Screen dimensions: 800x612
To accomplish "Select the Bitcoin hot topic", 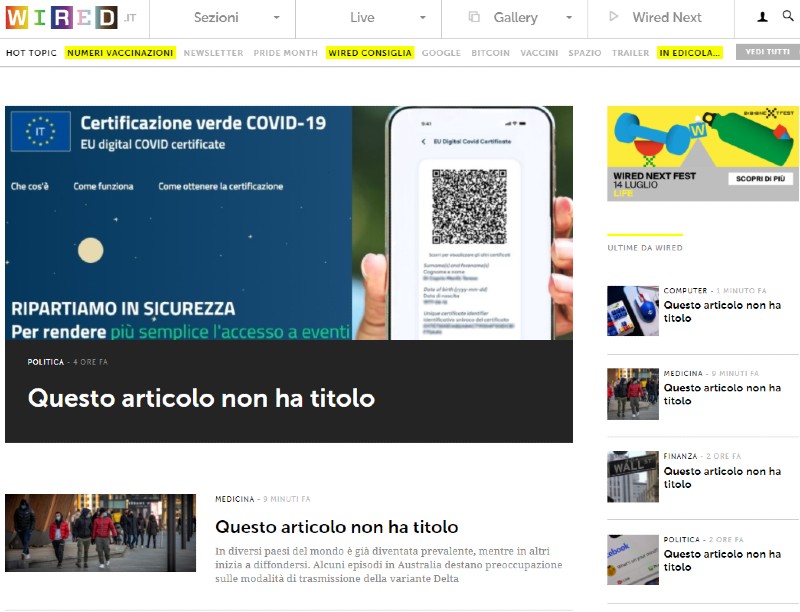I will click(490, 53).
